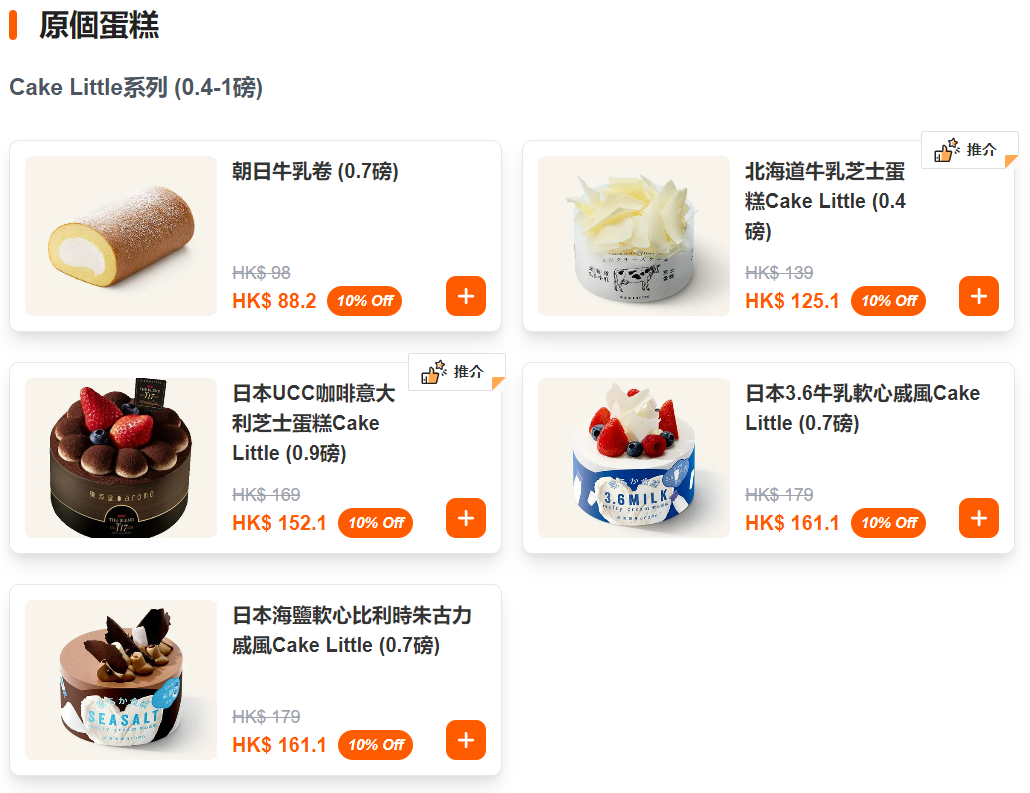The image size is (1030, 793).
Task: Open the 北海道牛乳芝士蛋糕 product image
Action: point(634,236)
